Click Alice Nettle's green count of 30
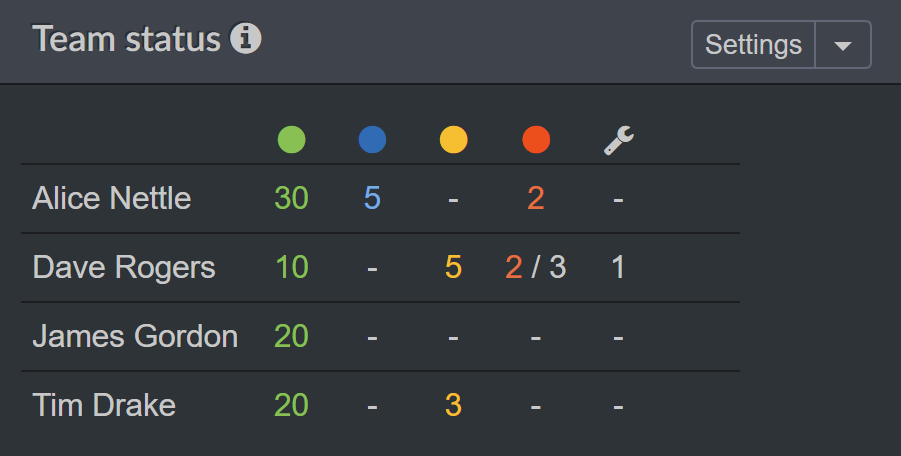 coord(291,198)
